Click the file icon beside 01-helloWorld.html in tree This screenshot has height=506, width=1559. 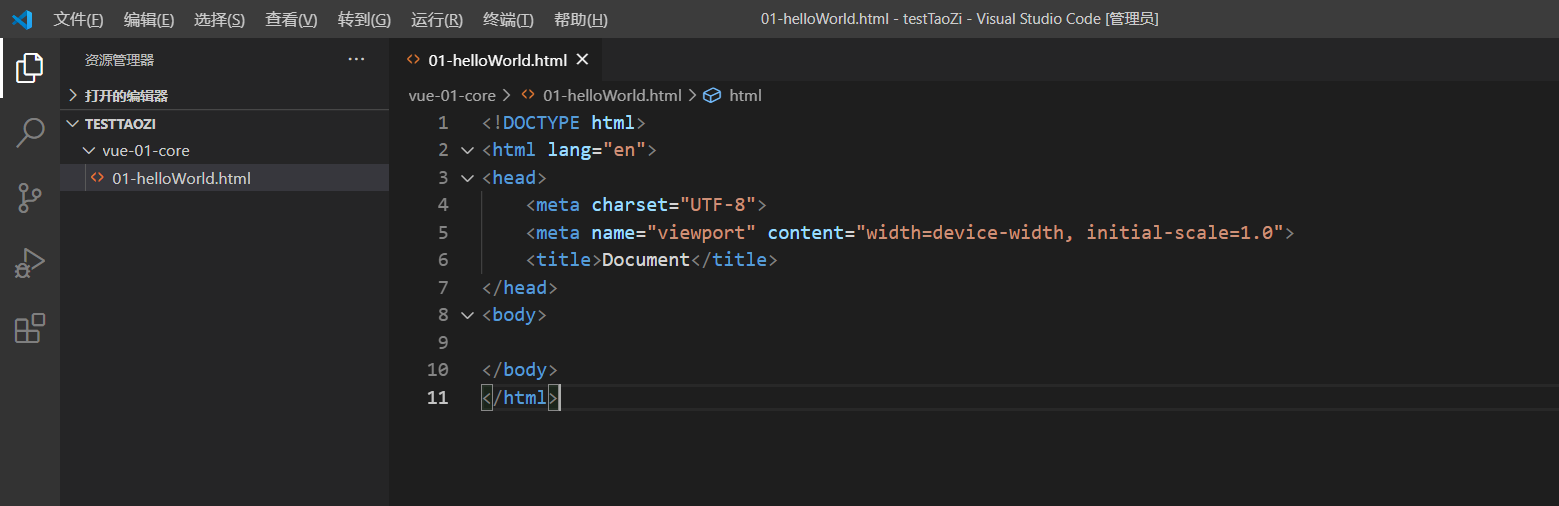(x=97, y=178)
